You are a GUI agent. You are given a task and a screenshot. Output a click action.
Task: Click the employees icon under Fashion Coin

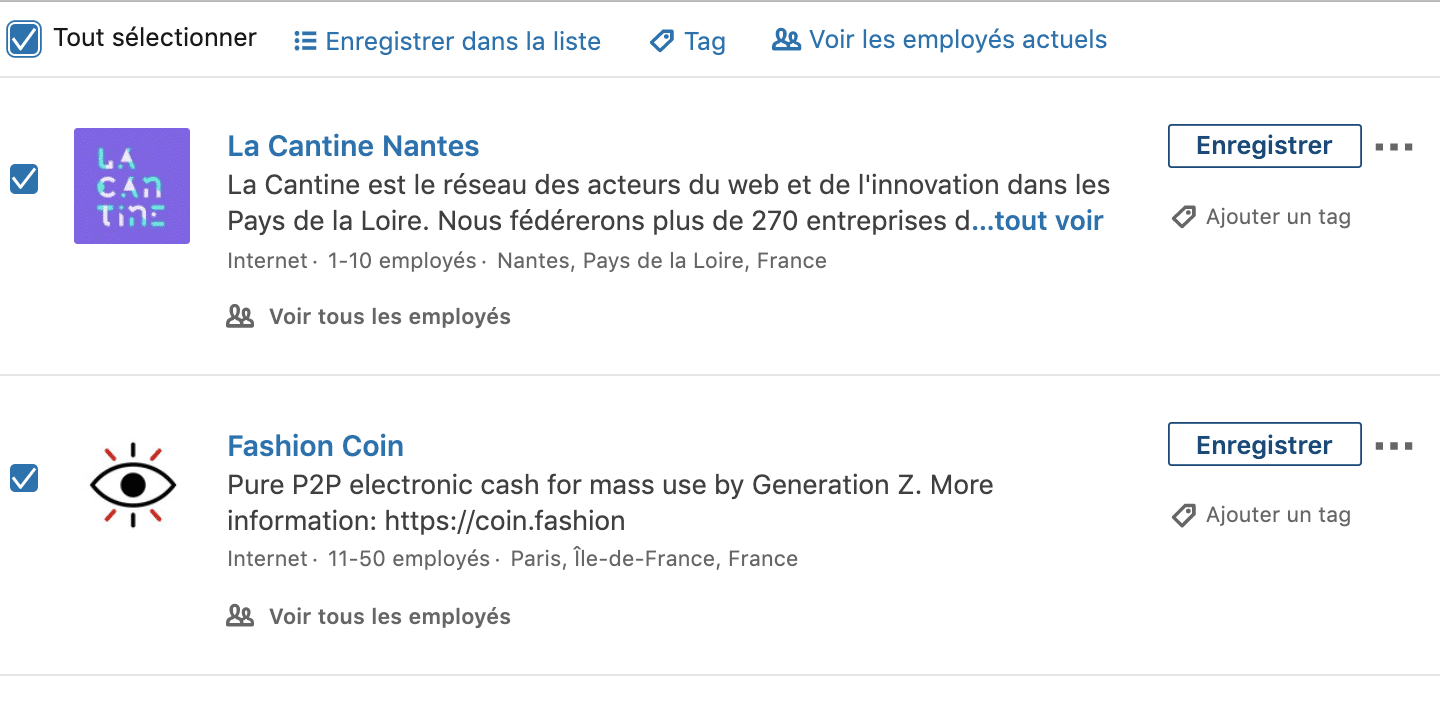[240, 616]
